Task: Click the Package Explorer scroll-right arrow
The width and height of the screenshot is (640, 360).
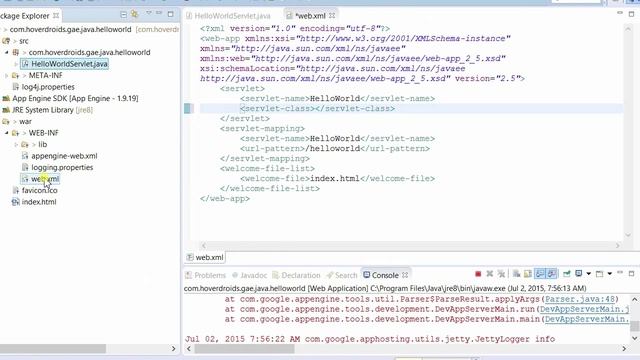Action: point(173,349)
